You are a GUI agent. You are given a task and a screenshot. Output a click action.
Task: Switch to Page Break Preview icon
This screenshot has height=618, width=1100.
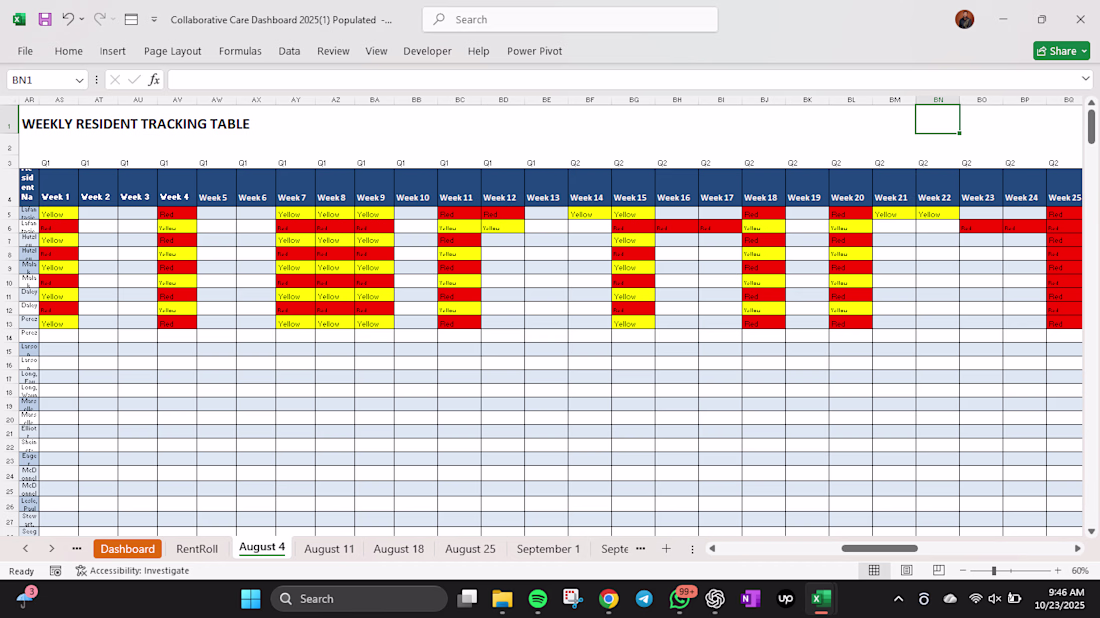tap(939, 571)
